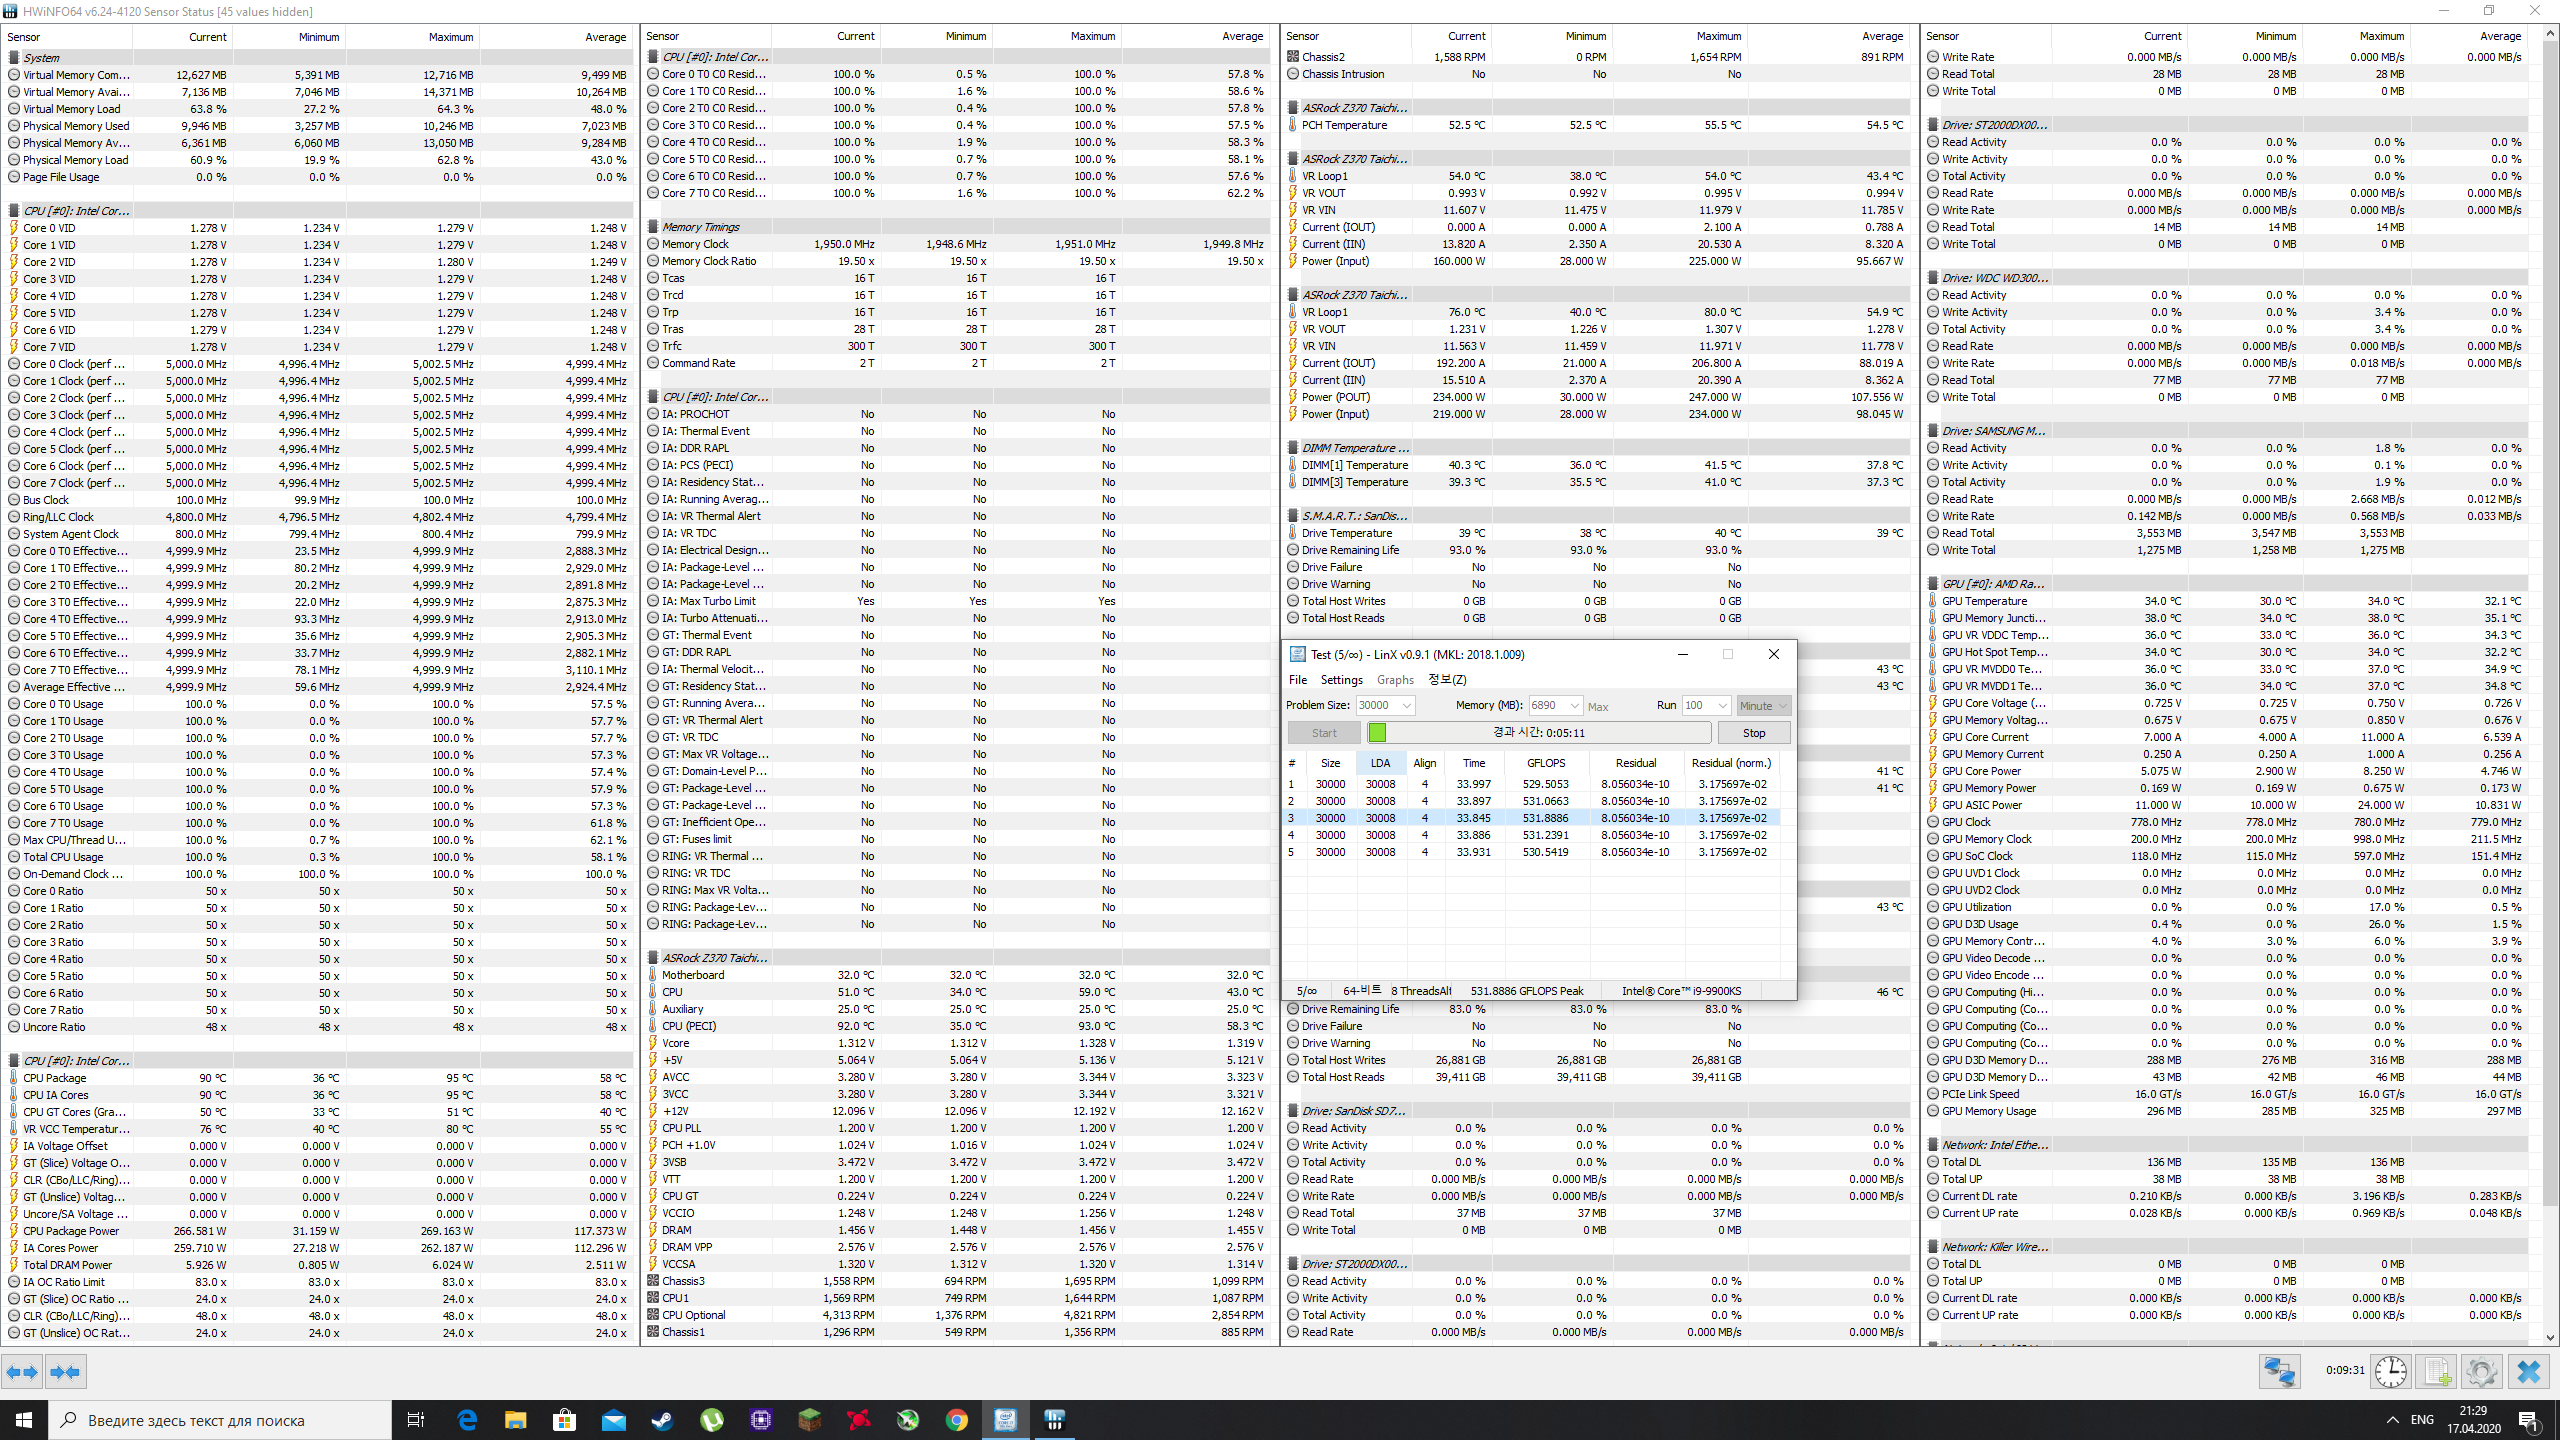Open Google Chrome from the taskbar
2560x1440 pixels.
956,1420
